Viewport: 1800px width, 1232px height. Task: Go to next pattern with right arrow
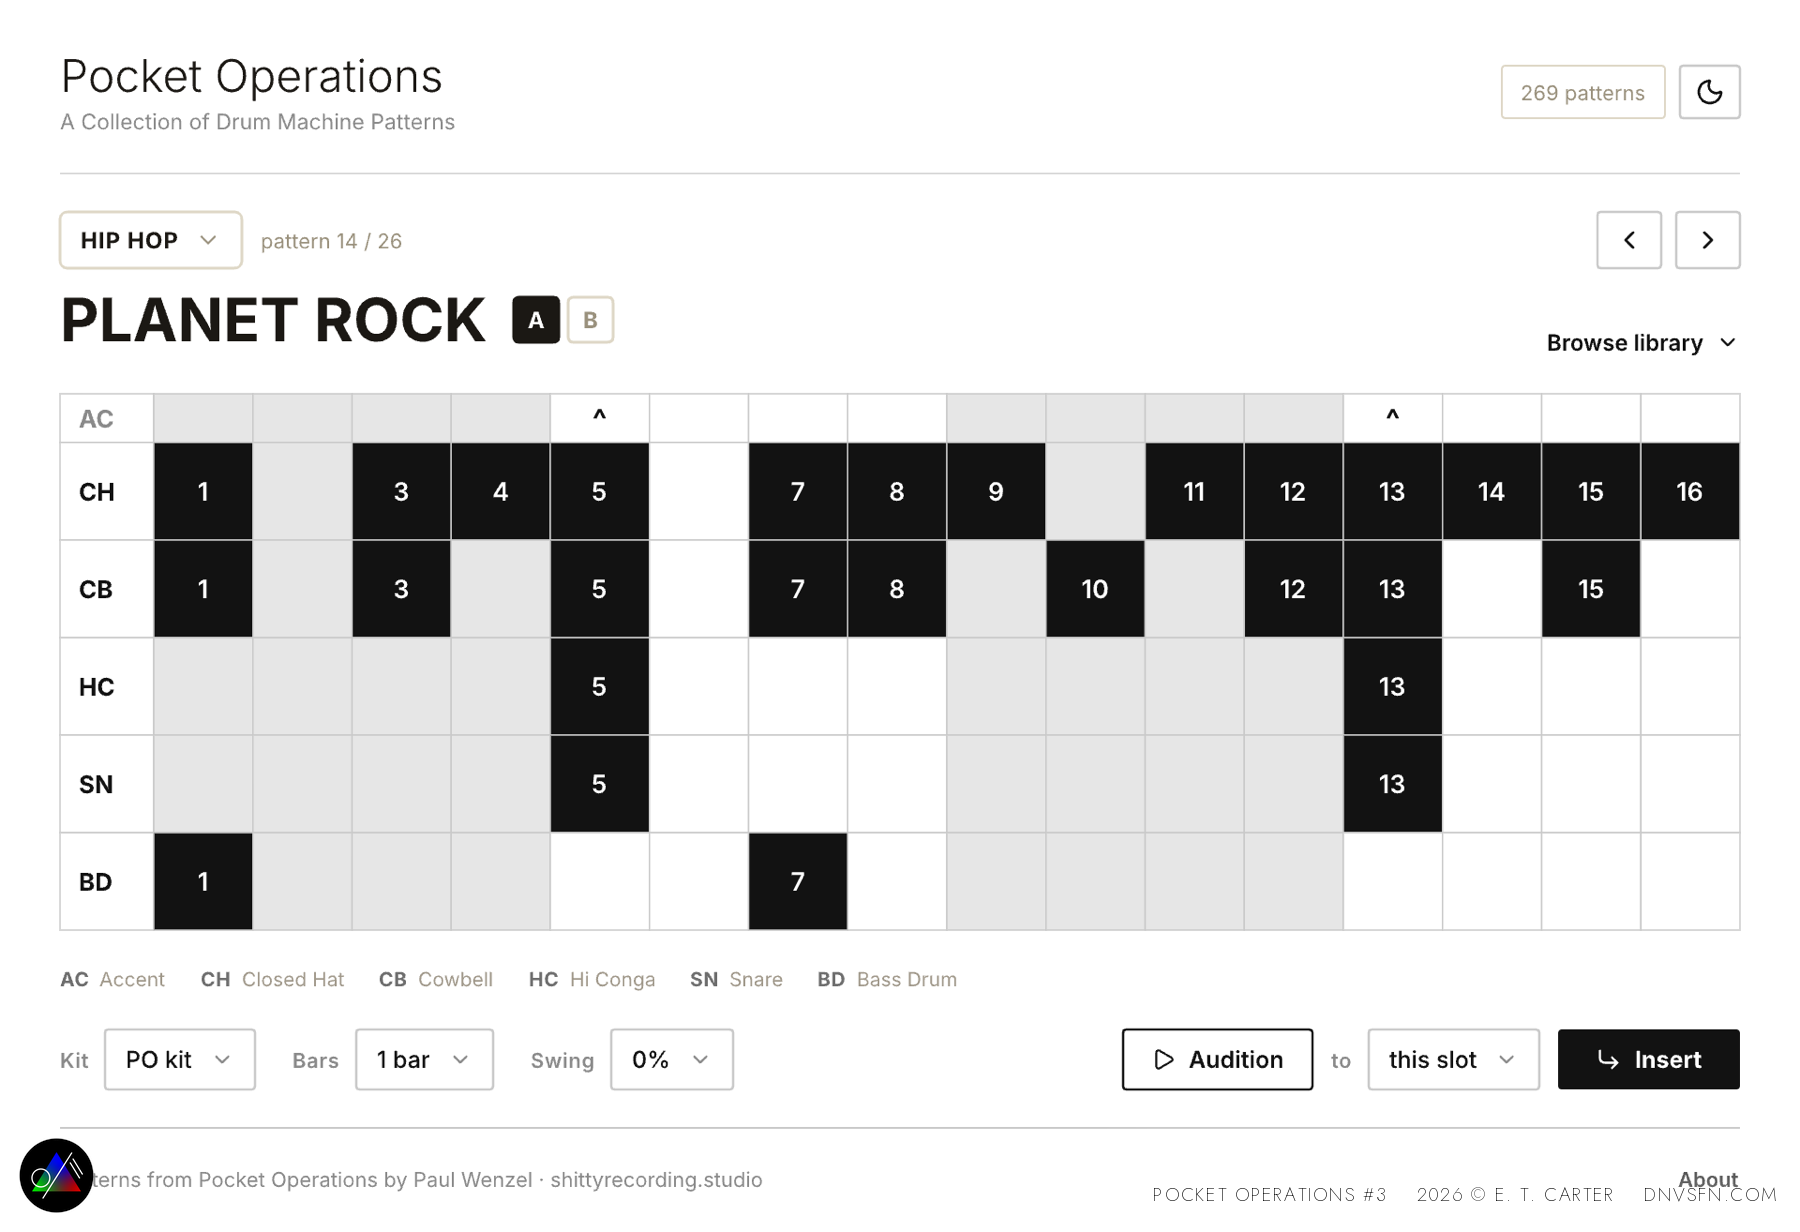coord(1707,240)
